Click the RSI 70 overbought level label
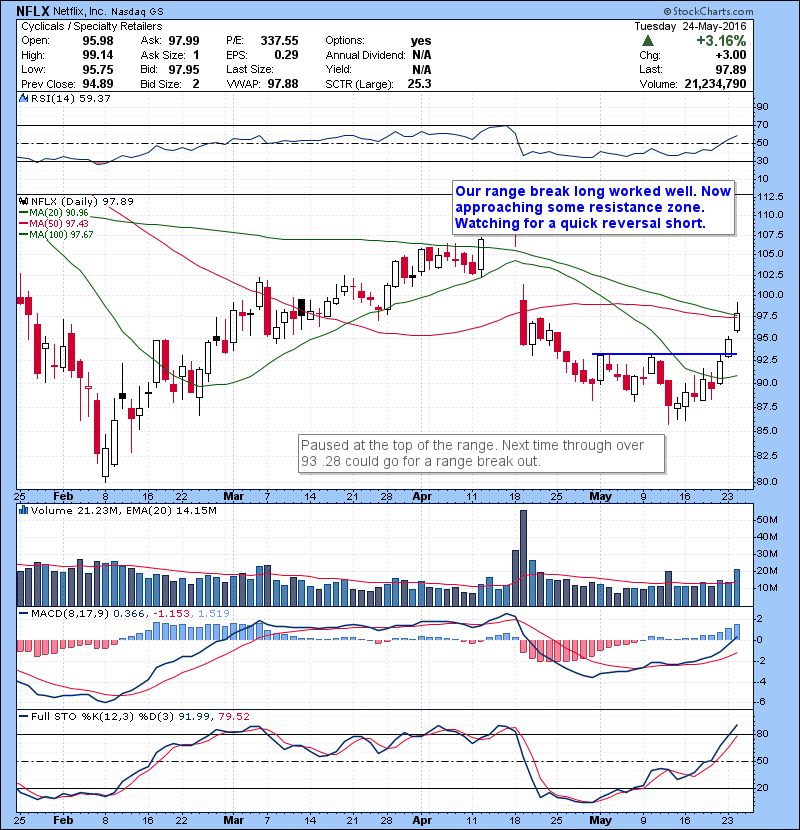Screen dimensions: 800x830 762,125
